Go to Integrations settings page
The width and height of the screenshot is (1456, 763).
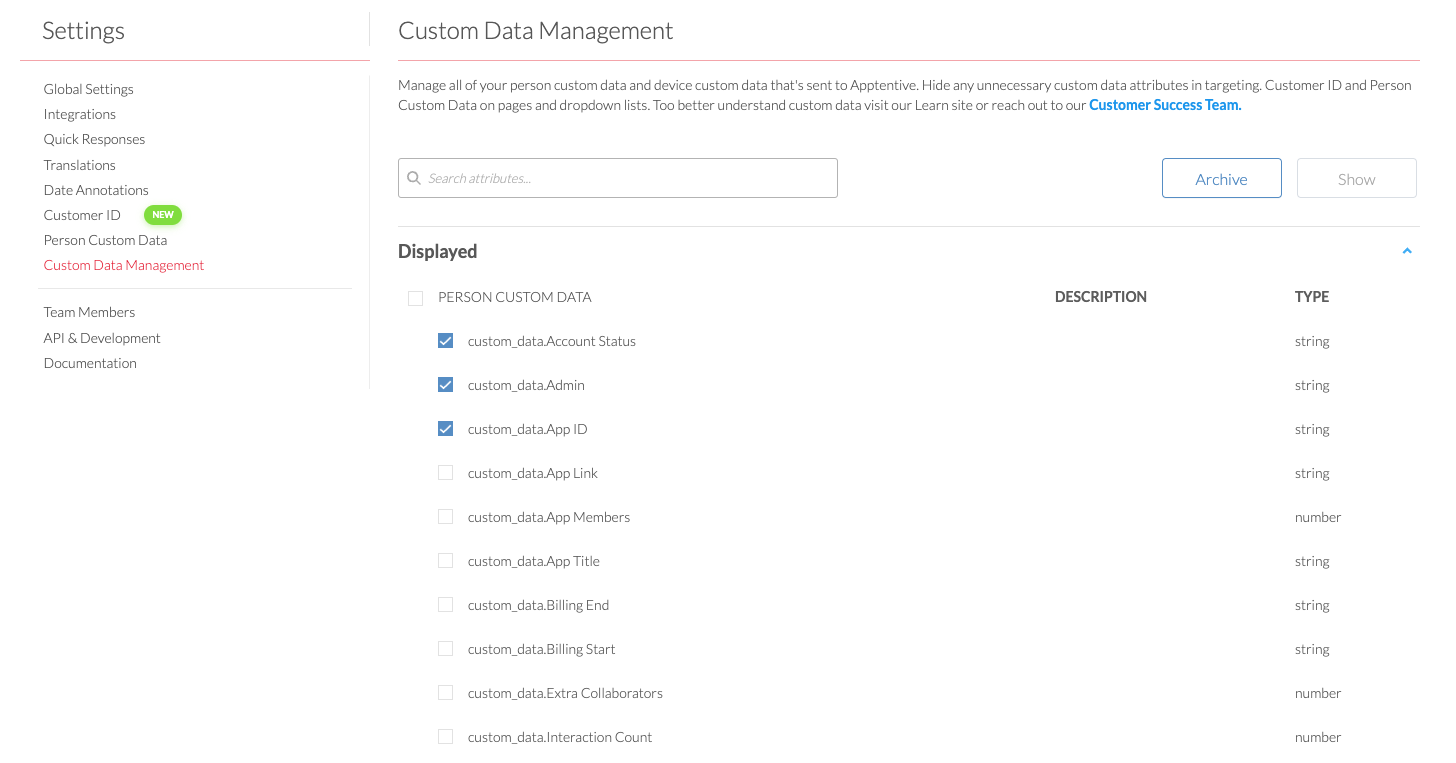(x=80, y=114)
